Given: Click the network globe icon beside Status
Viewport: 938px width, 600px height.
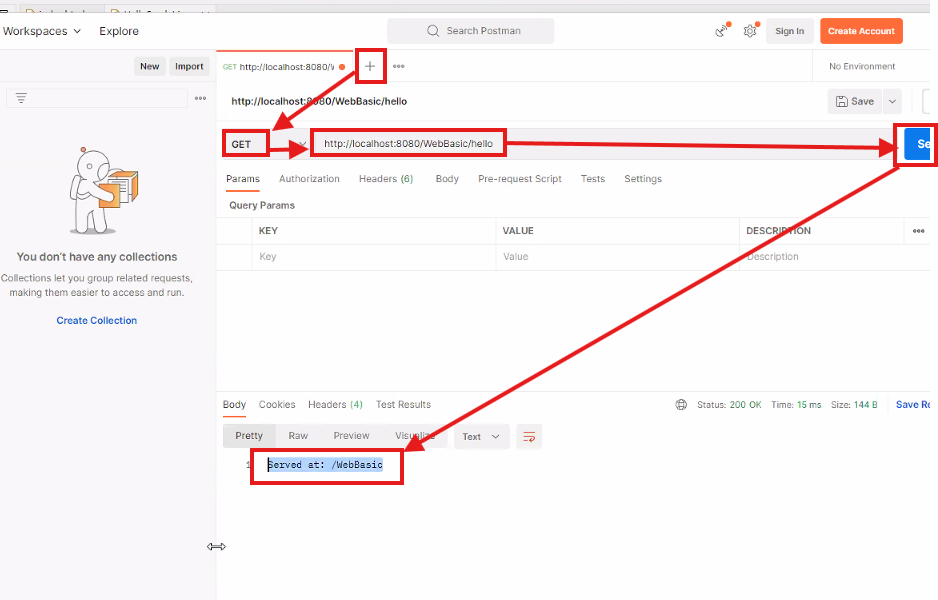Looking at the screenshot, I should pos(681,405).
